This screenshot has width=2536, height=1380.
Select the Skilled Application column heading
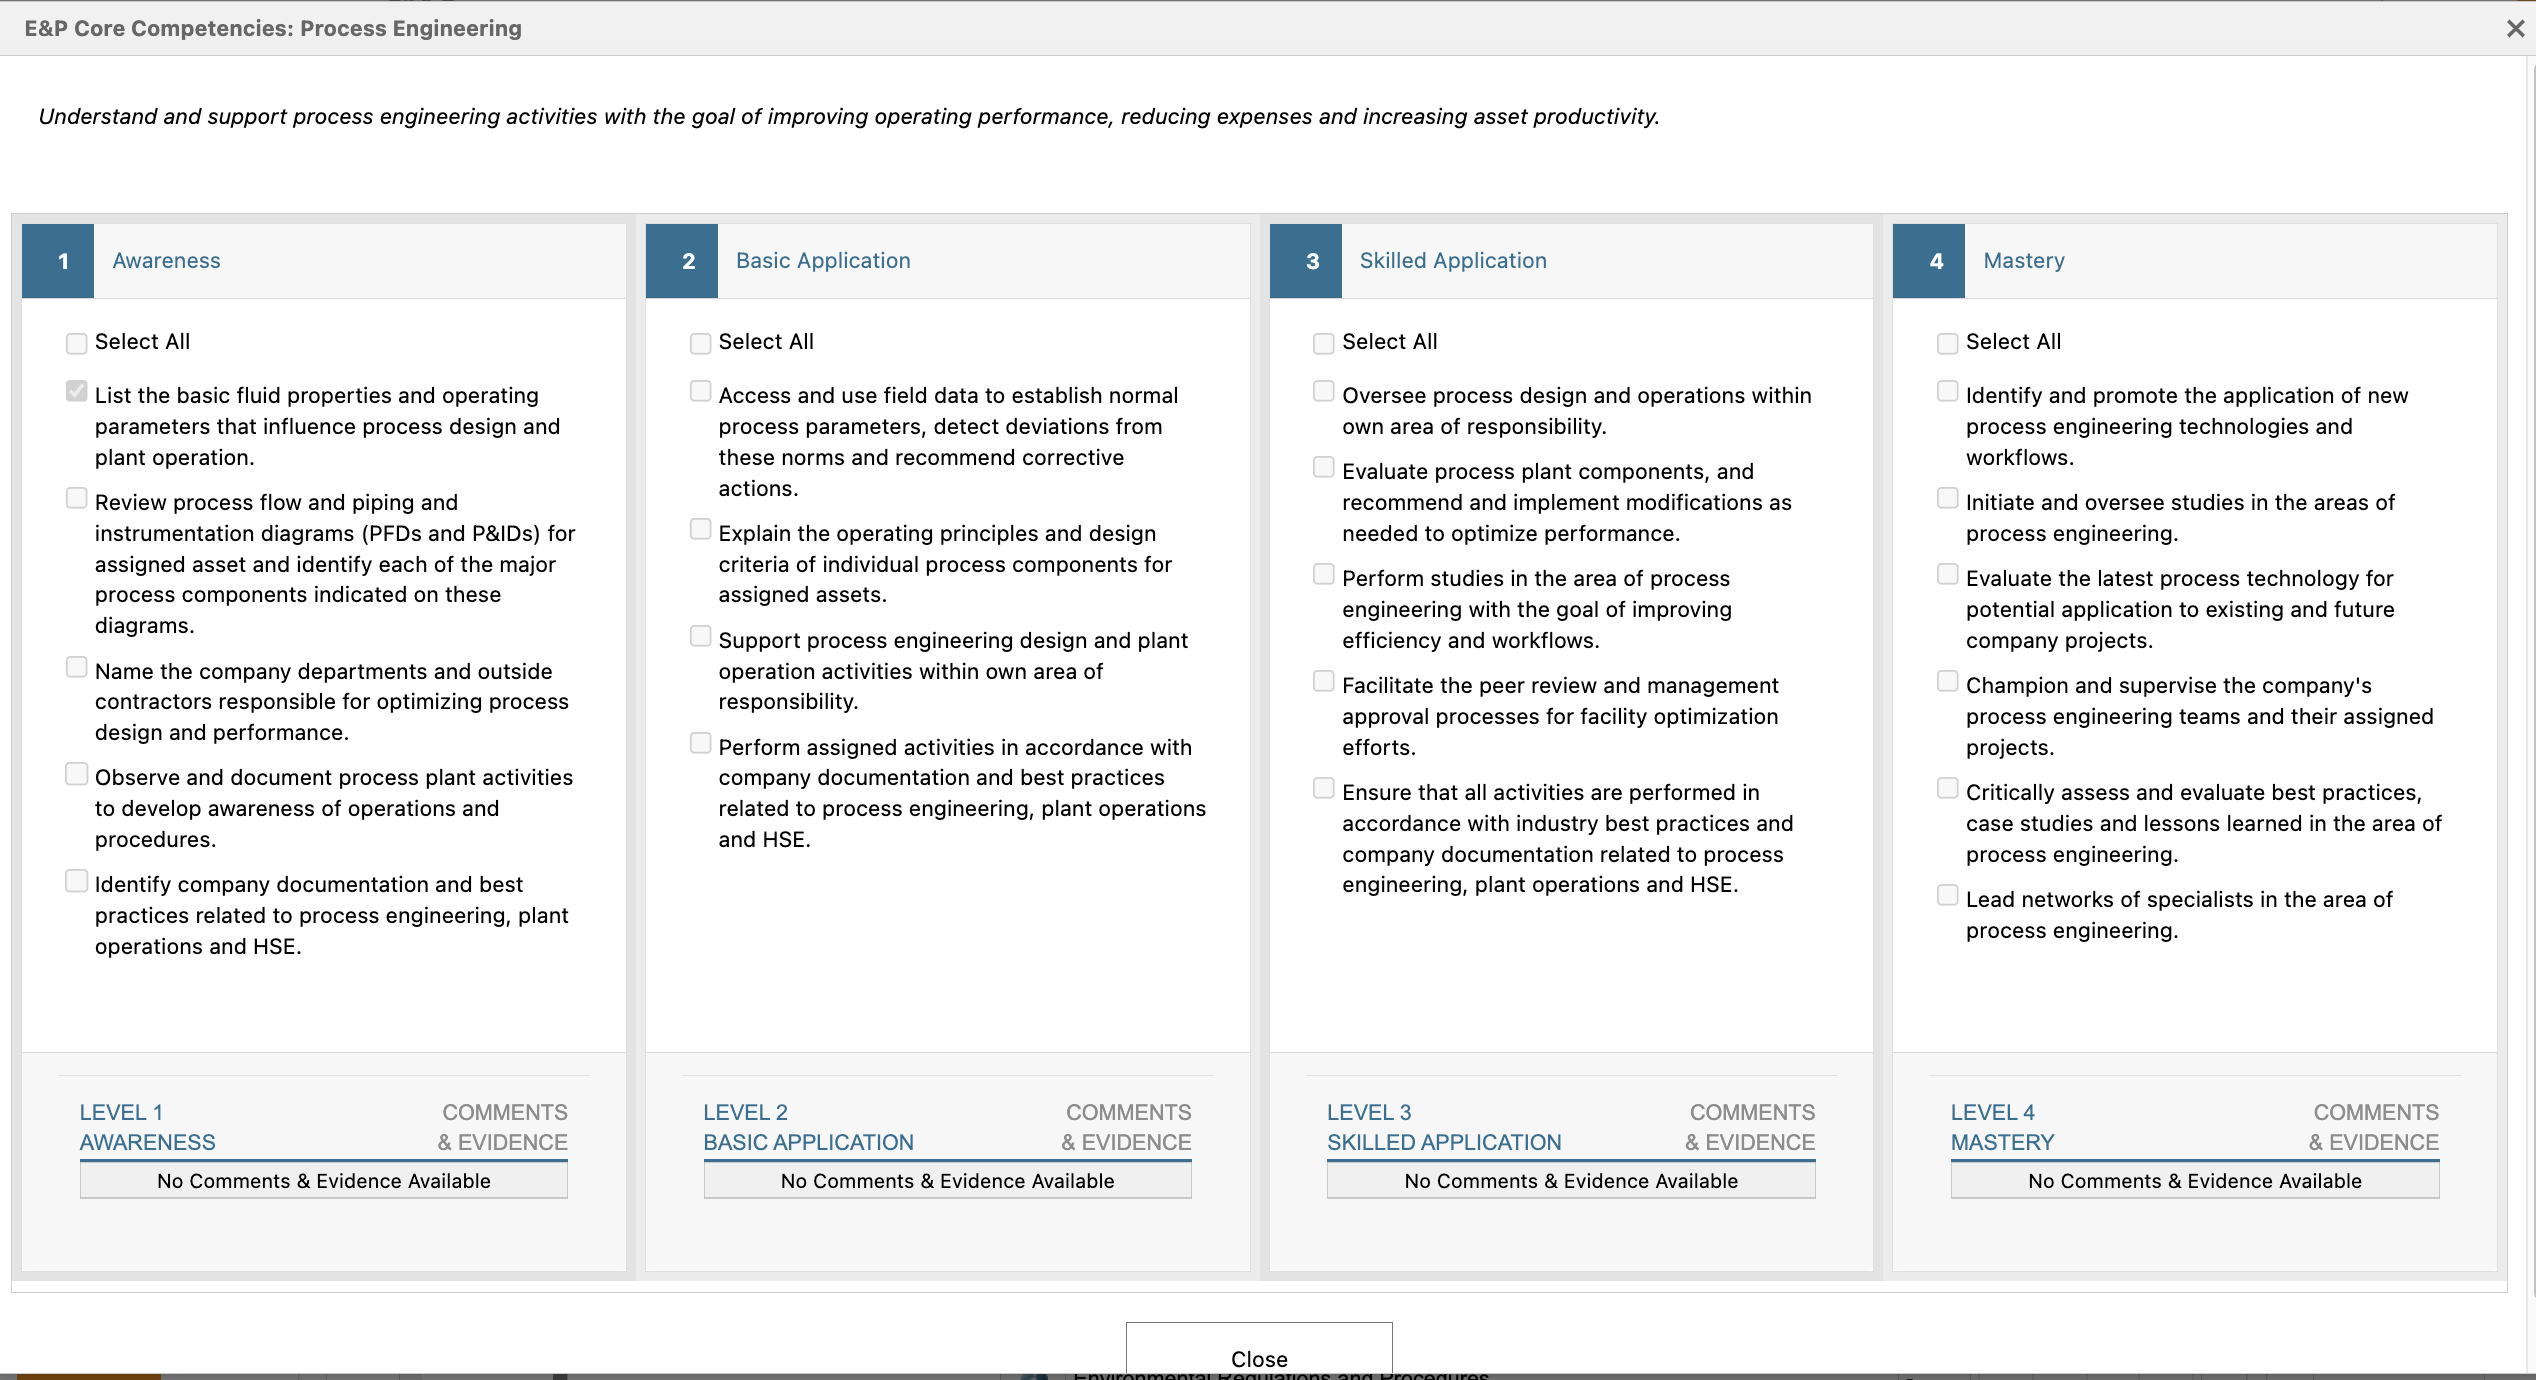[1453, 261]
